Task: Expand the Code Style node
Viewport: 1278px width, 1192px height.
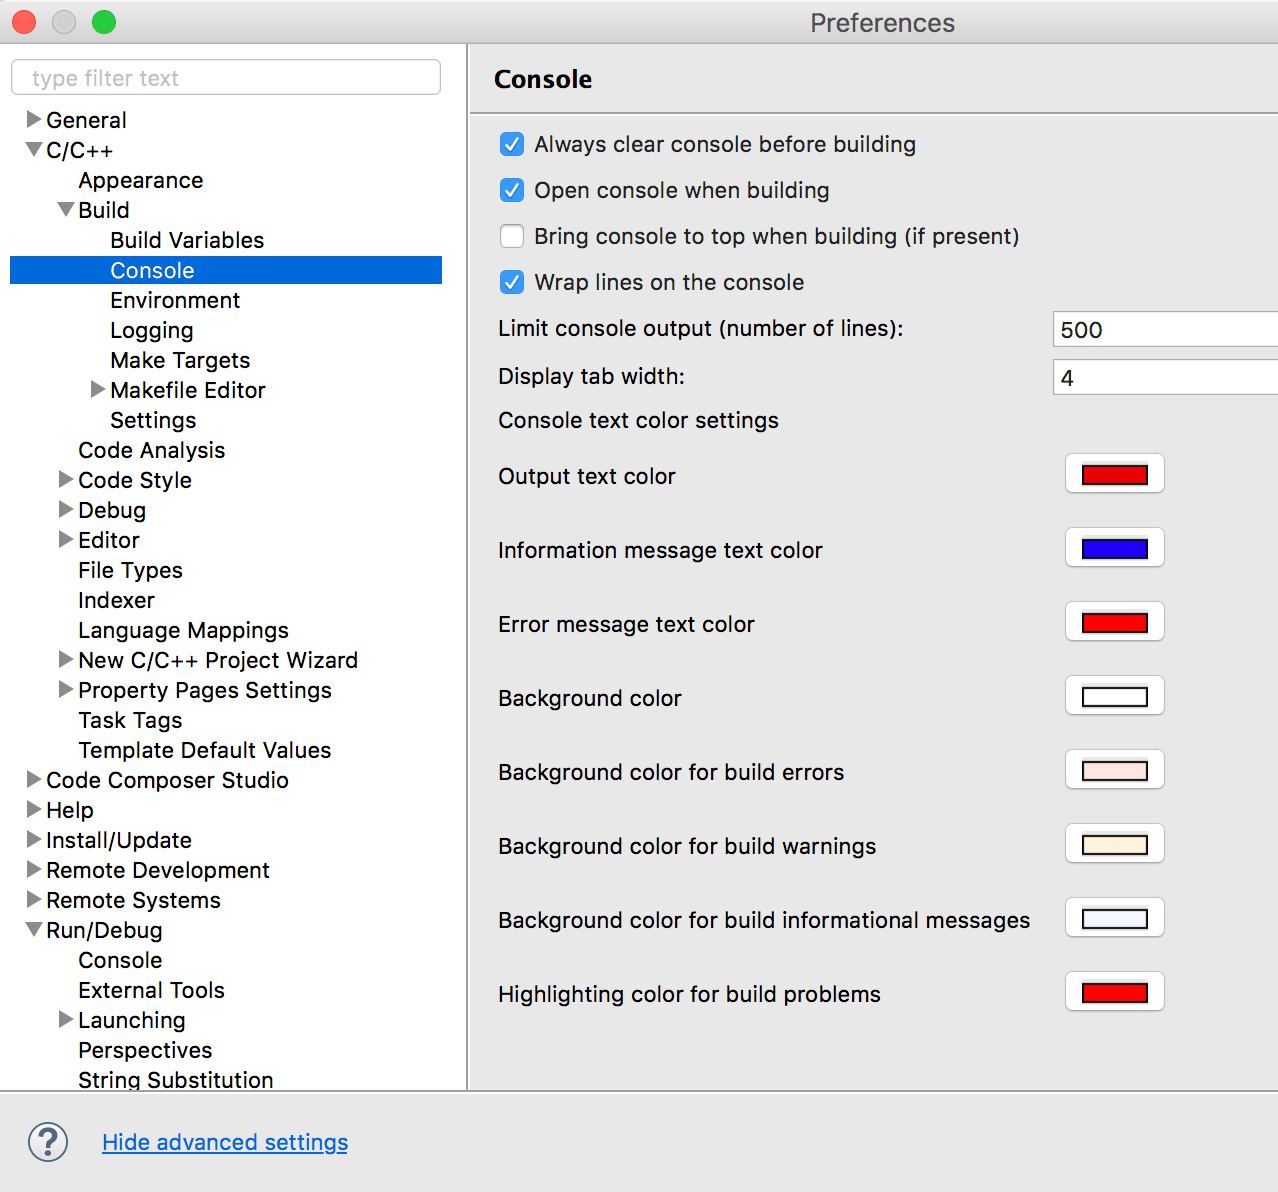Action: pyautogui.click(x=66, y=480)
